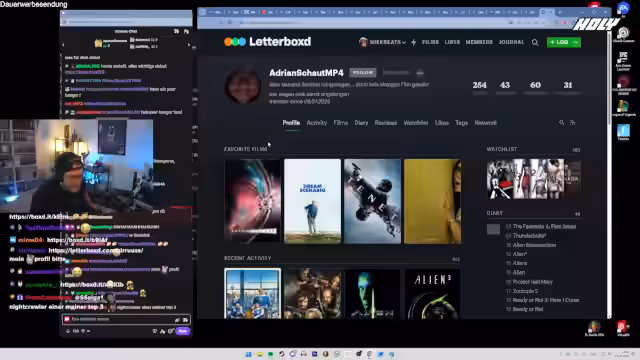Click the watchlist posters preview strip

click(x=533, y=179)
